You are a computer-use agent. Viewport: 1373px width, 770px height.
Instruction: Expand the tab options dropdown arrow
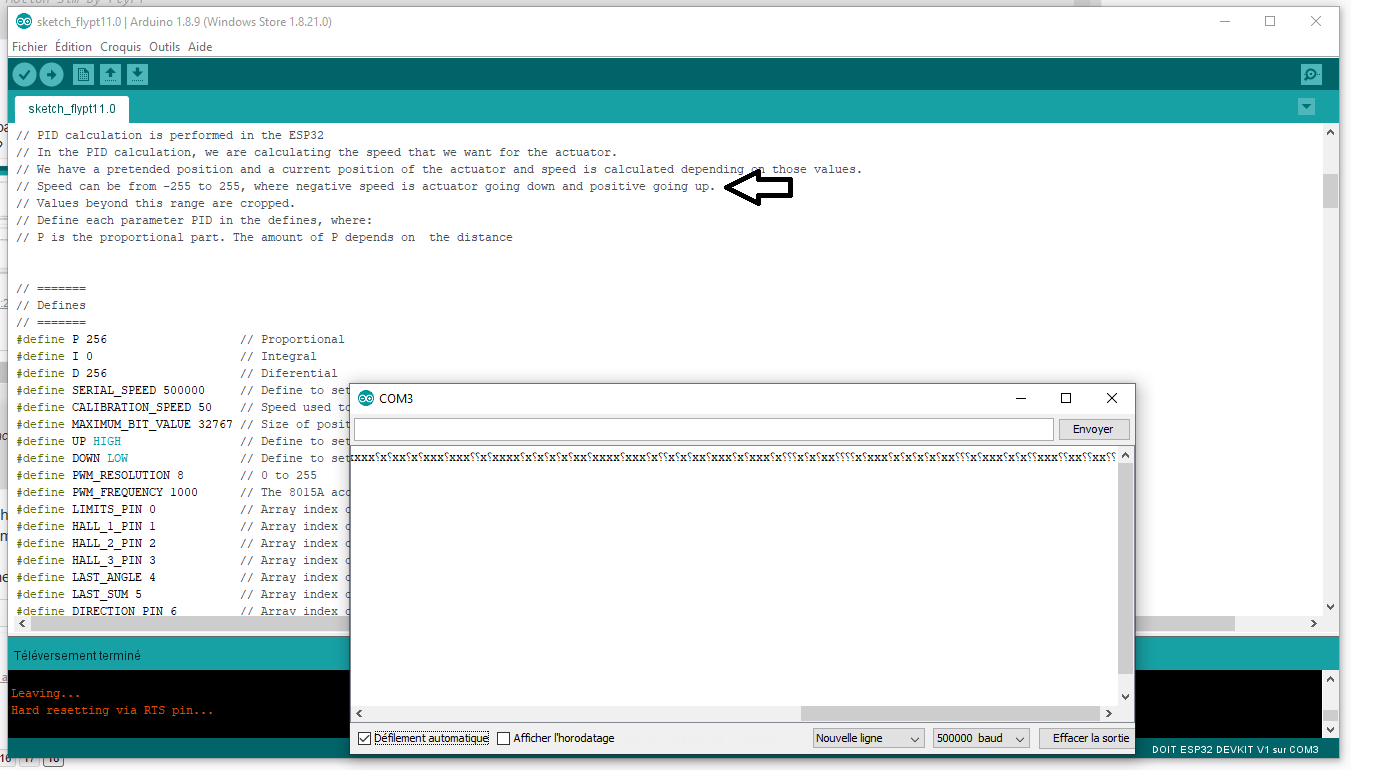1305,107
